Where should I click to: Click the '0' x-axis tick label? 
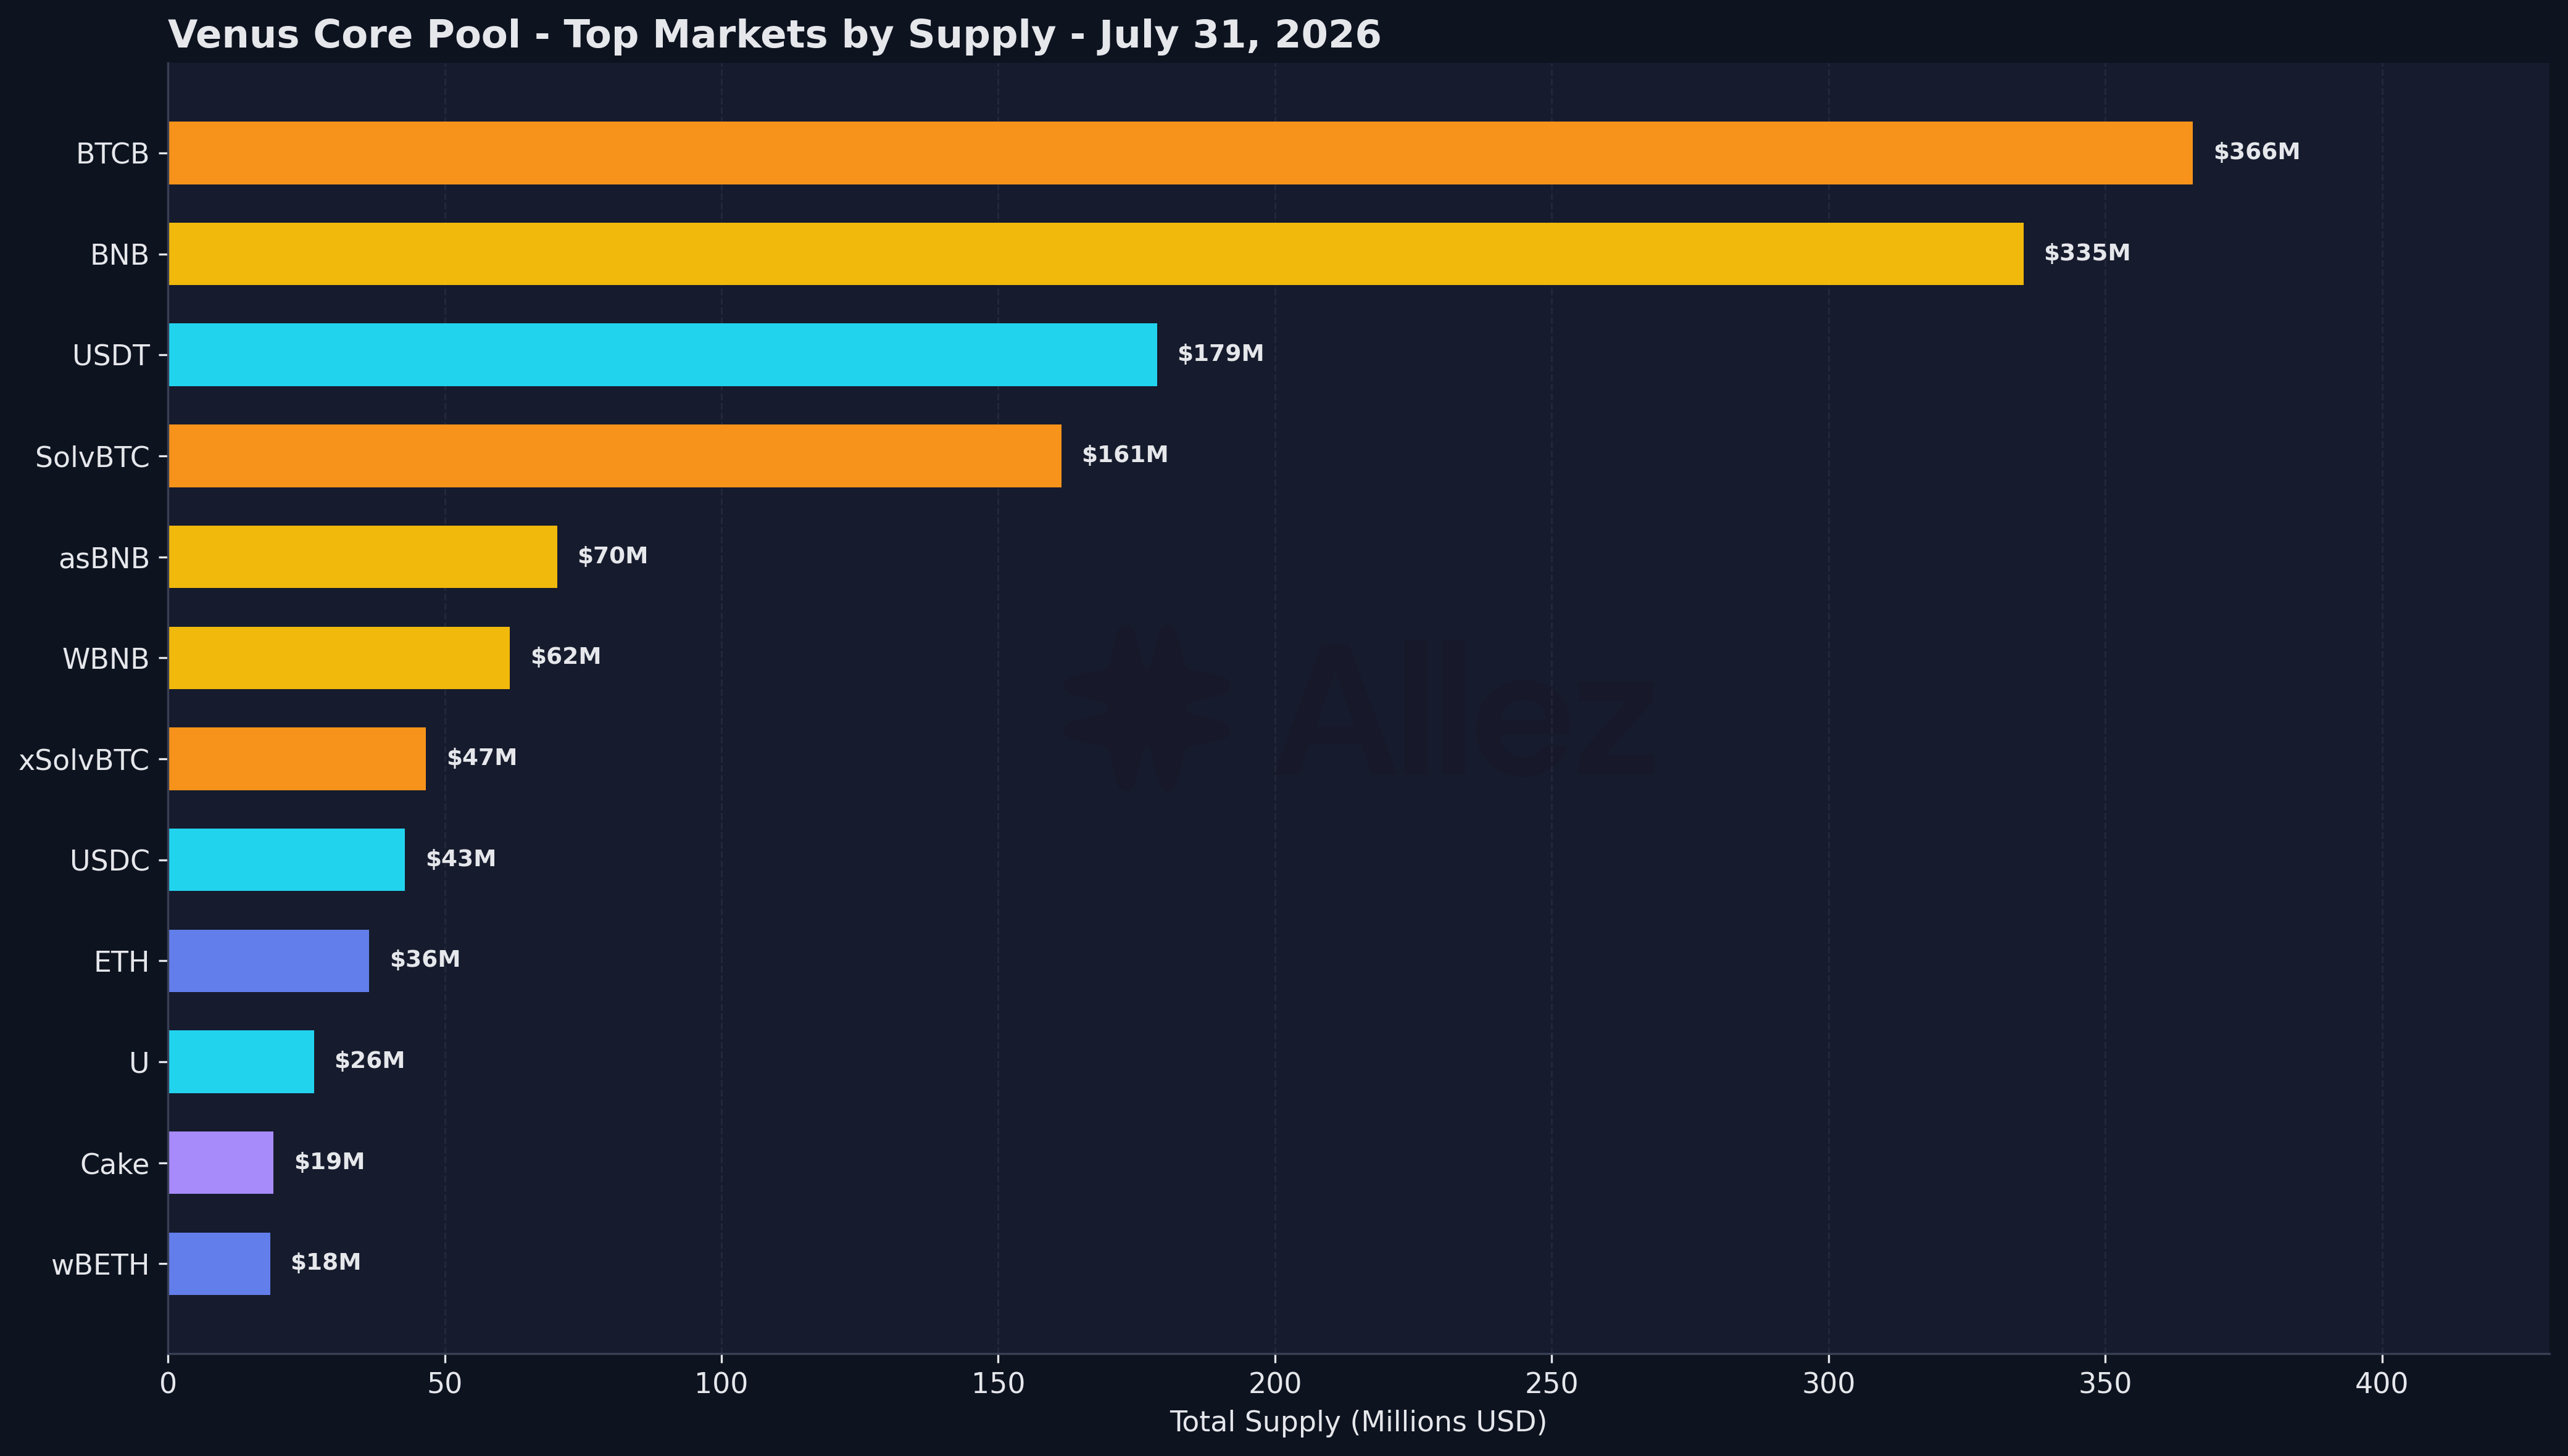point(168,1384)
